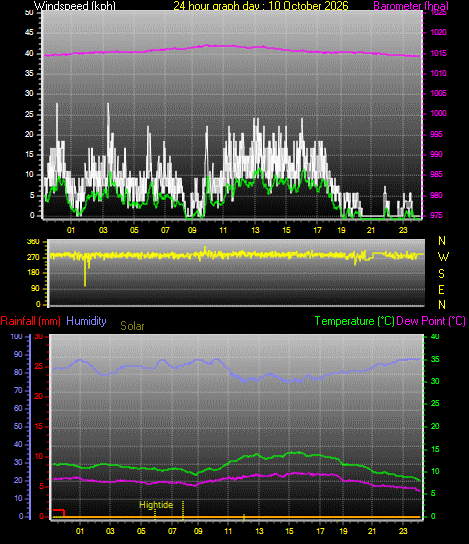Click the 90 label on the wind direction axis

pyautogui.click(x=35, y=289)
